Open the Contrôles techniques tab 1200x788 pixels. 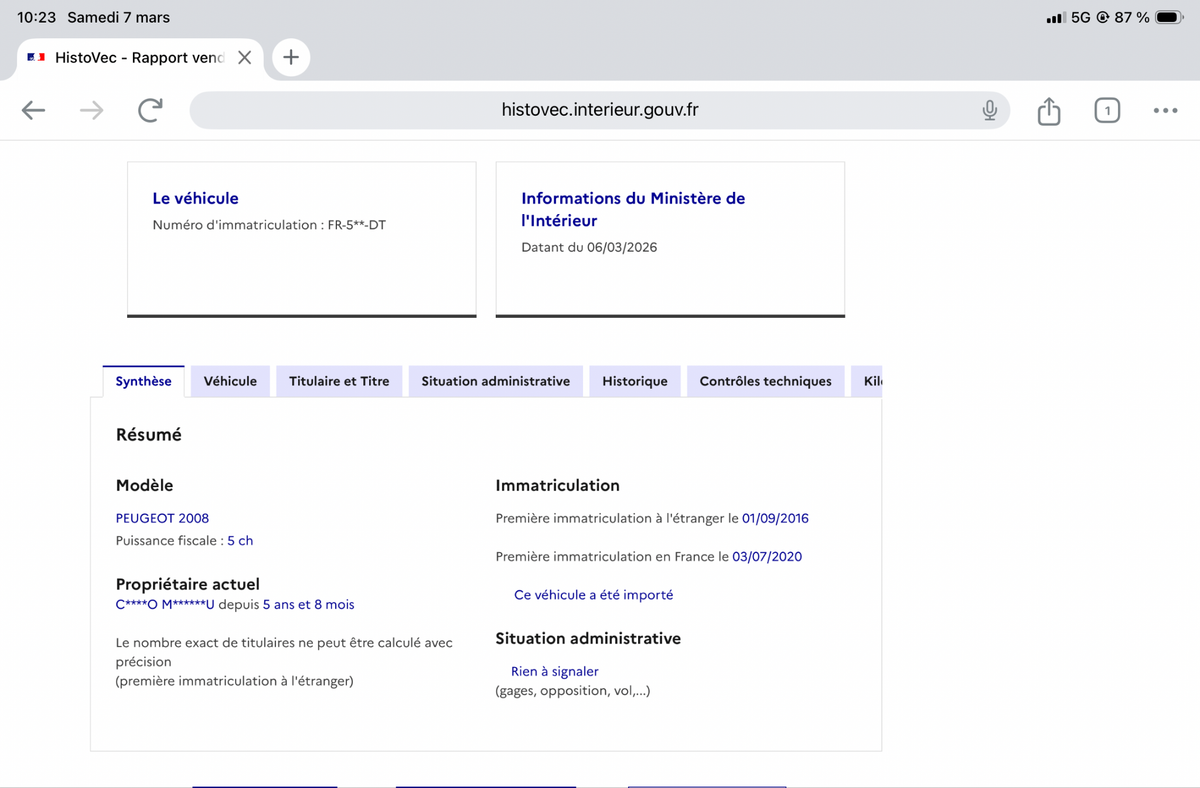click(x=765, y=381)
